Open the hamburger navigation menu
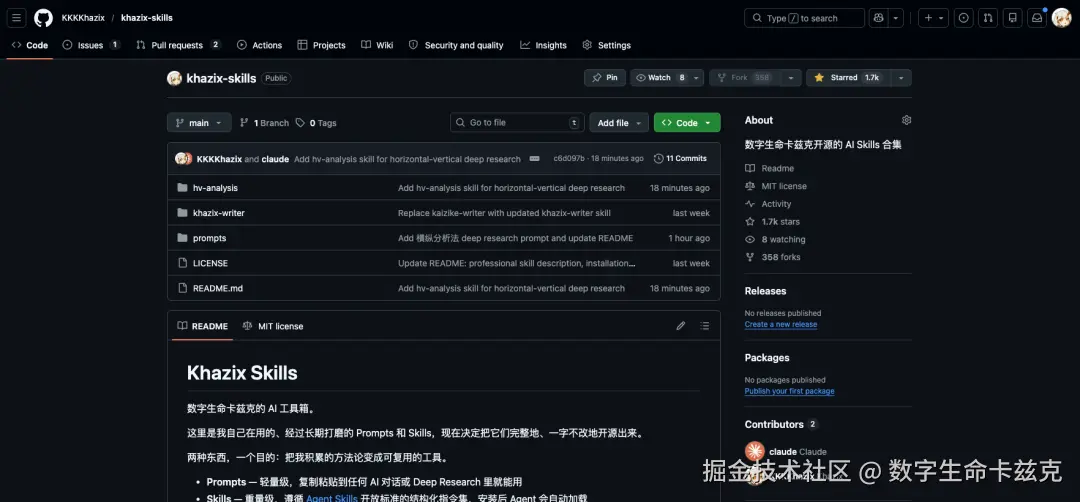The width and height of the screenshot is (1080, 502). pos(17,18)
